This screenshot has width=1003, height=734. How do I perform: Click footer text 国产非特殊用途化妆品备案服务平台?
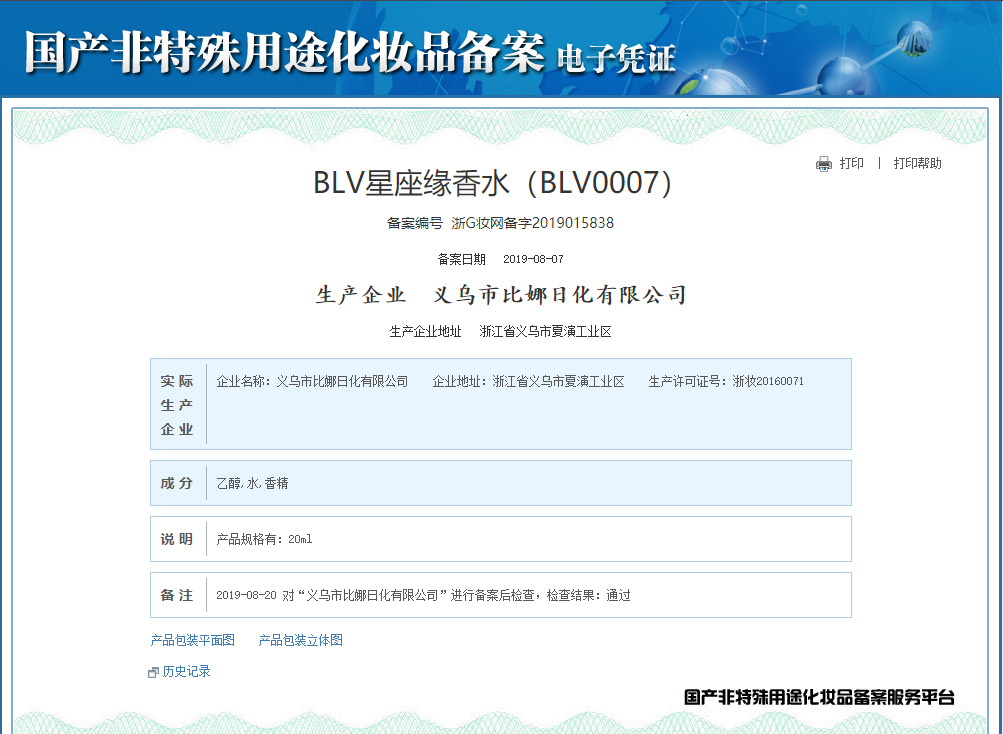[819, 697]
